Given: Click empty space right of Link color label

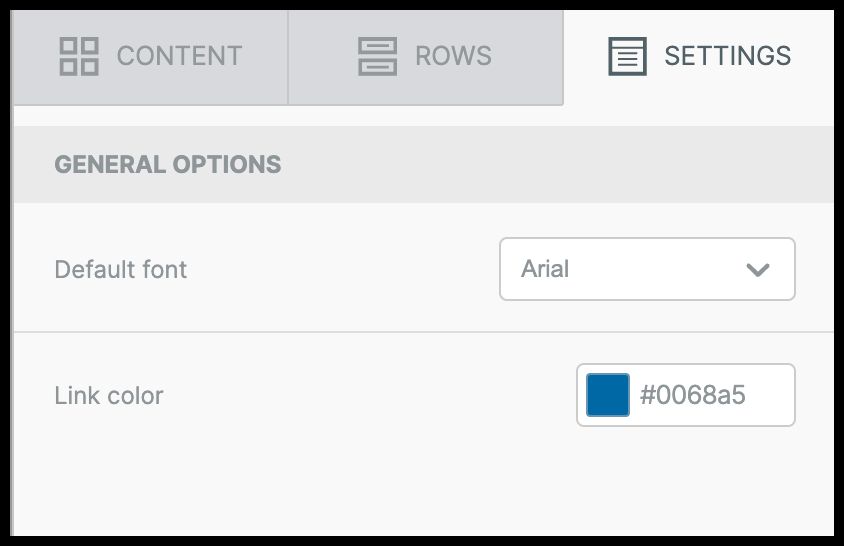Looking at the screenshot, I should tap(370, 395).
